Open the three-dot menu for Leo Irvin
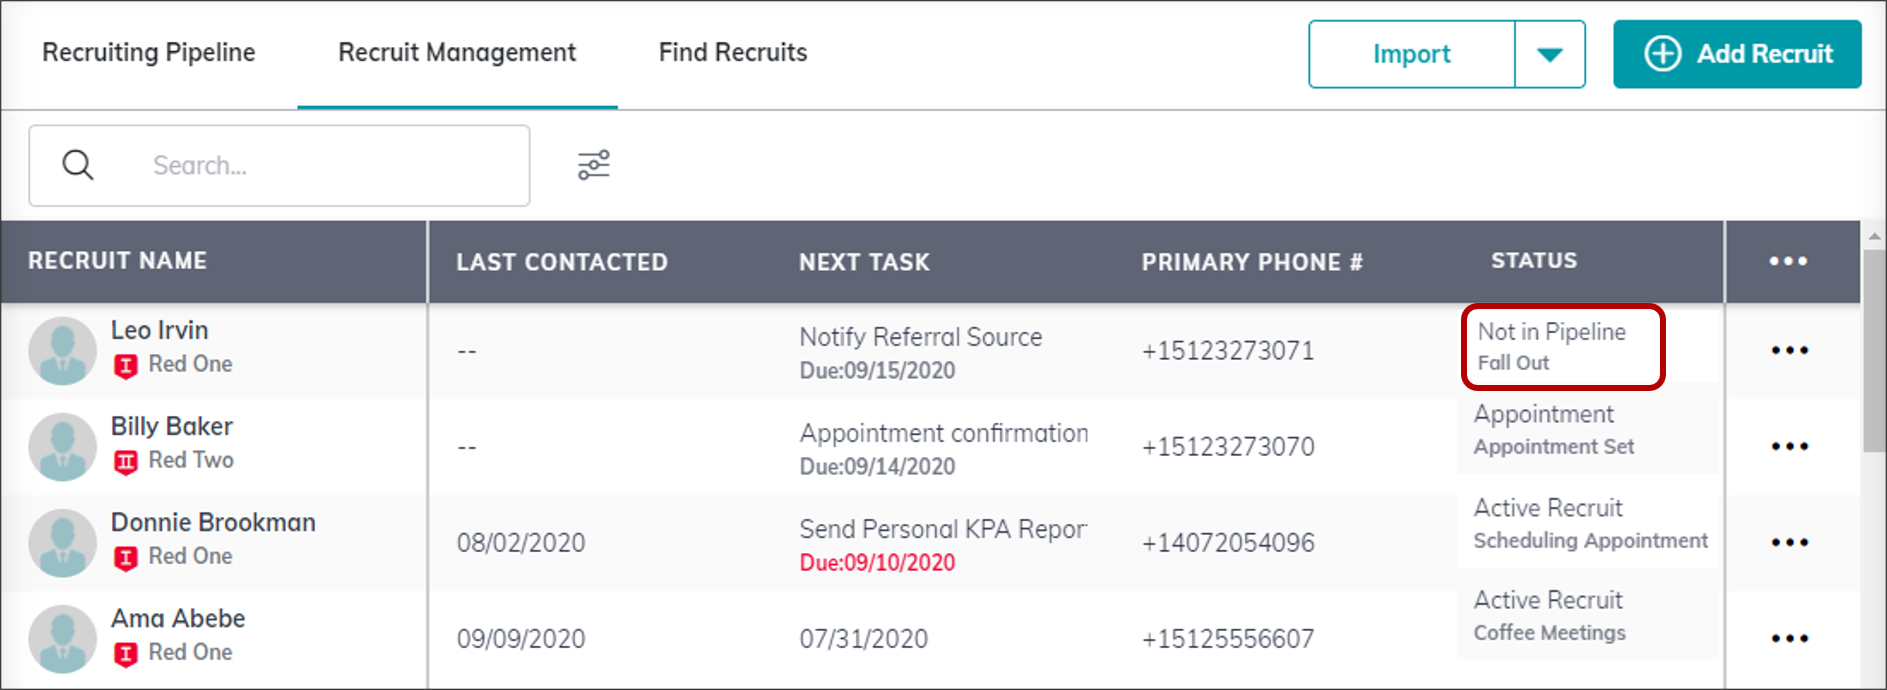 [x=1789, y=350]
